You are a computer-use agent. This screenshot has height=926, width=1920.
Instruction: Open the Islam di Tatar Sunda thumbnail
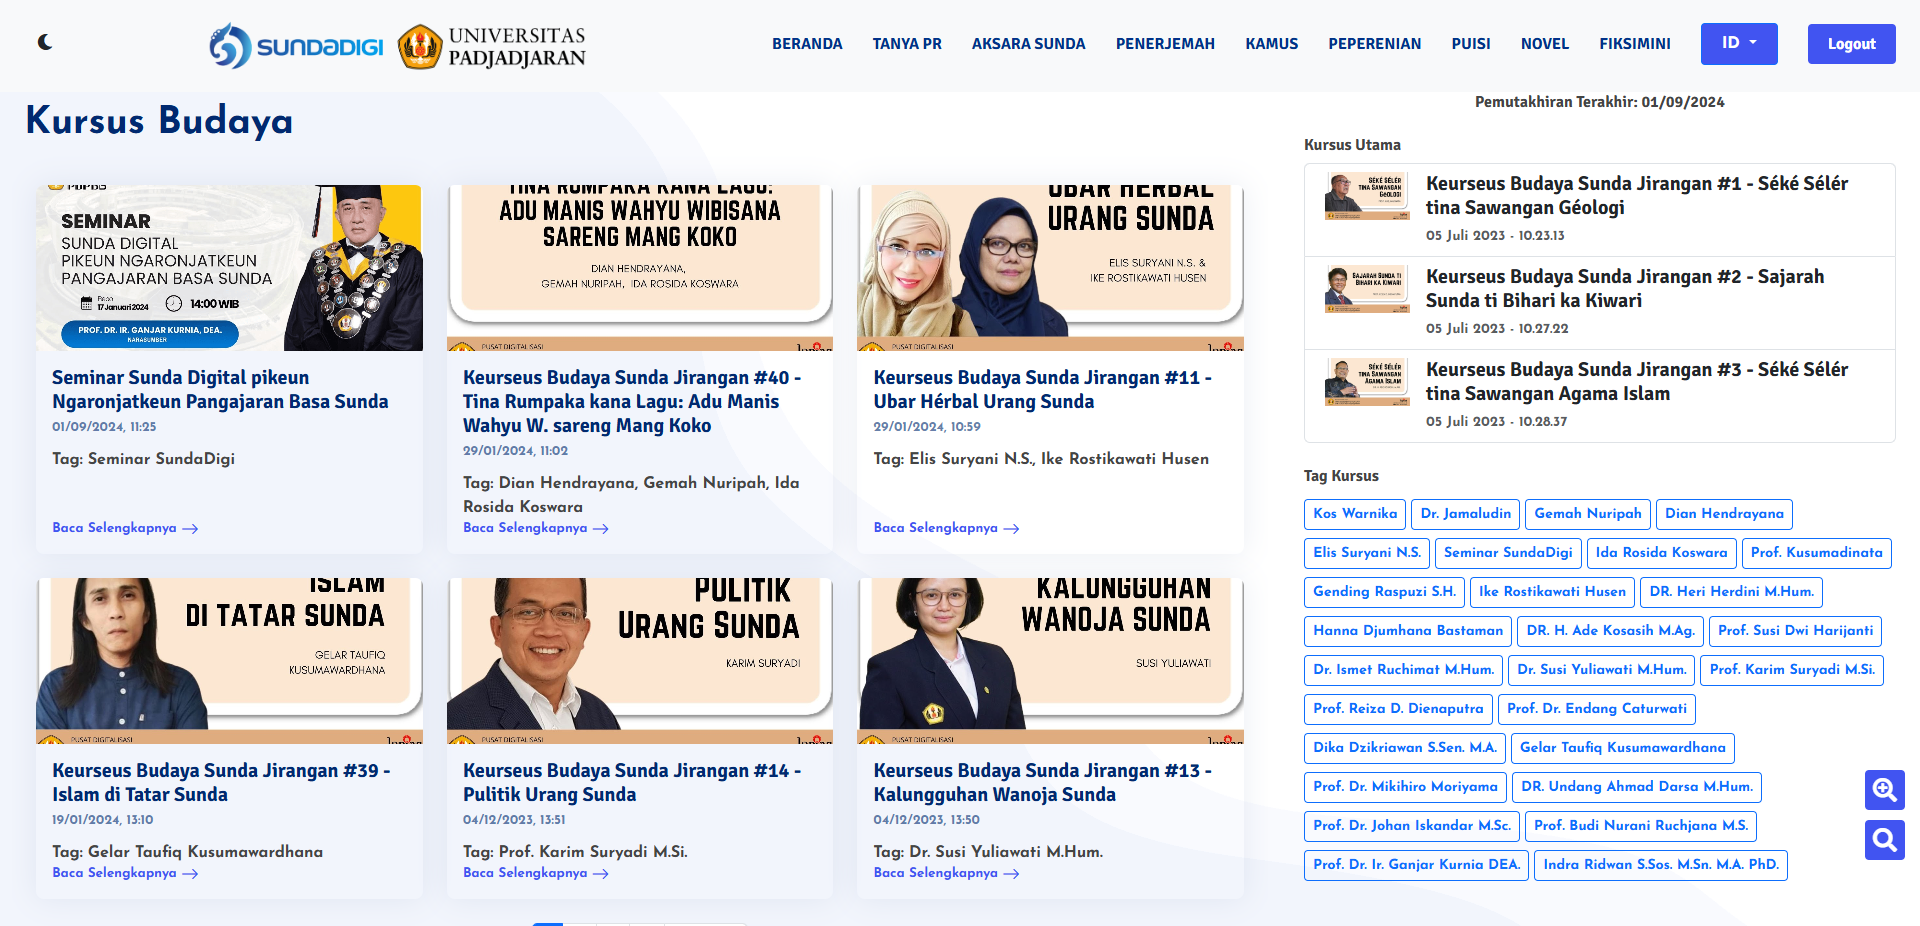229,661
